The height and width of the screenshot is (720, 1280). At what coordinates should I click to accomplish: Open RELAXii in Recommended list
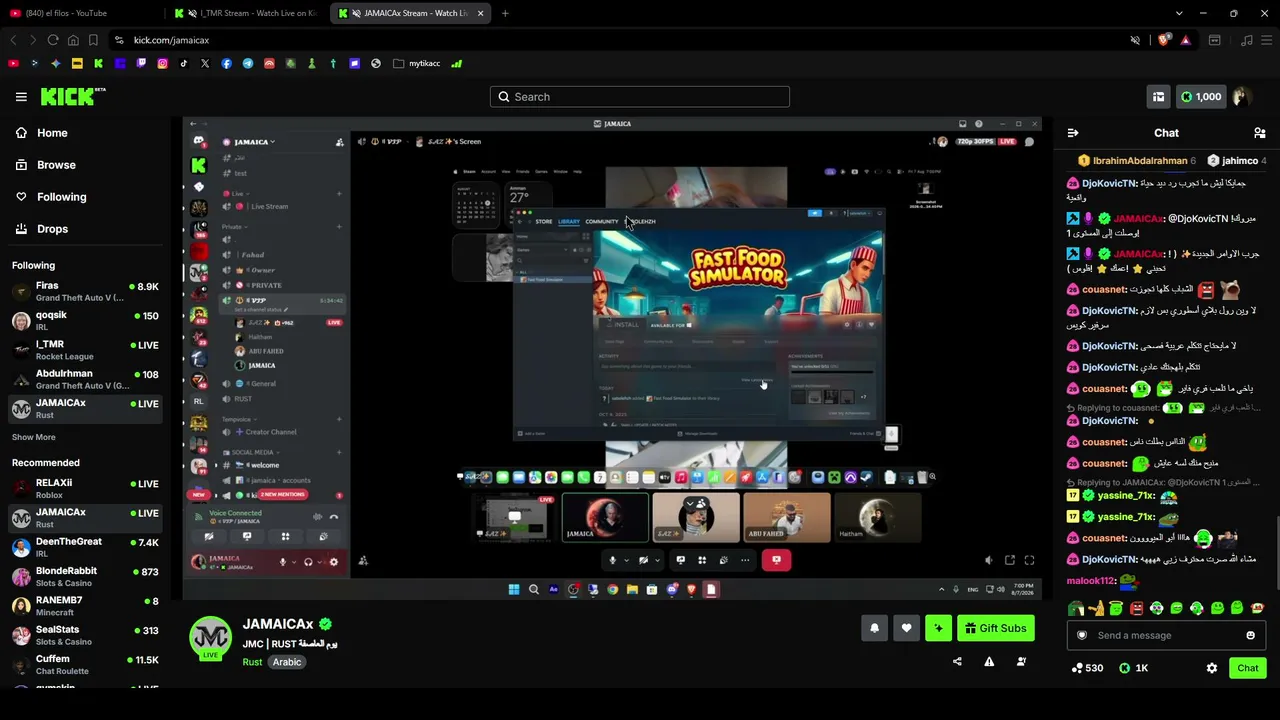84,489
